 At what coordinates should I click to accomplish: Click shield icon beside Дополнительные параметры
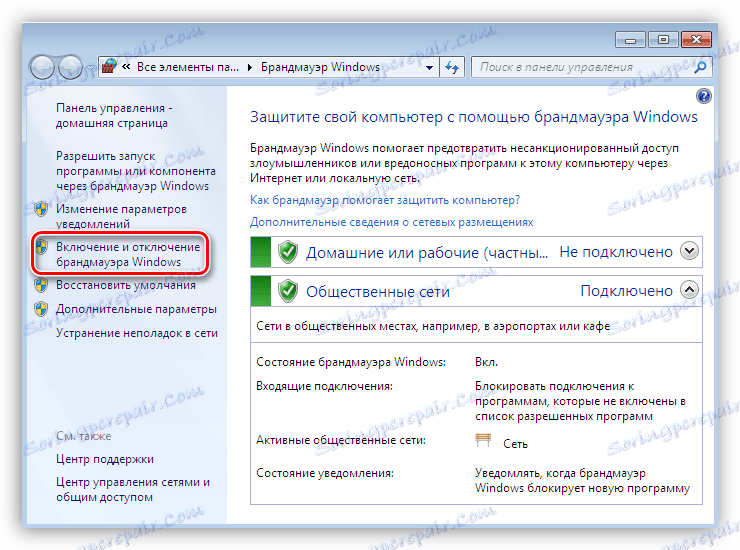pos(41,309)
